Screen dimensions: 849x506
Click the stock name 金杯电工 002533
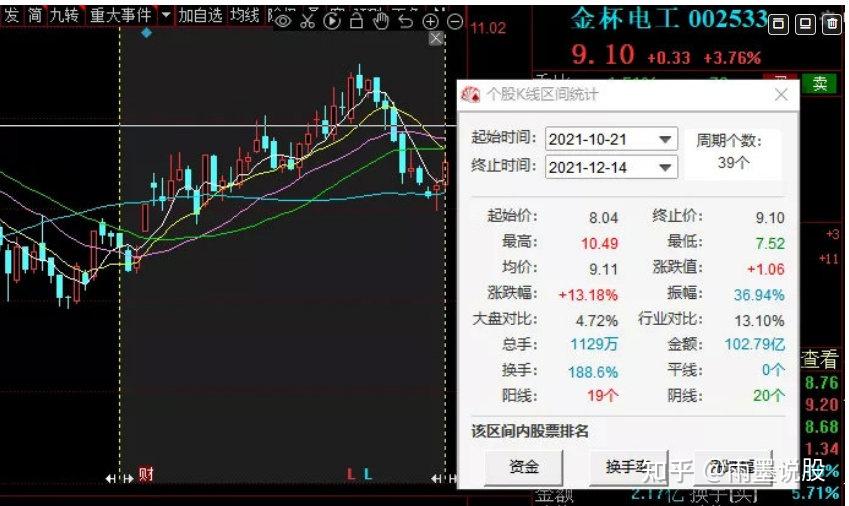(x=669, y=19)
